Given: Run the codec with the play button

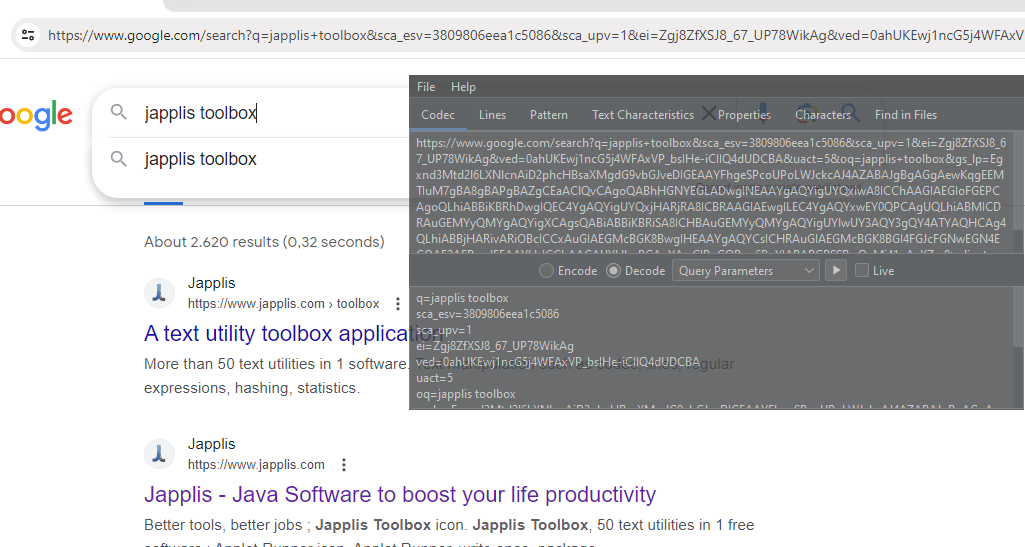Looking at the screenshot, I should pos(836,270).
